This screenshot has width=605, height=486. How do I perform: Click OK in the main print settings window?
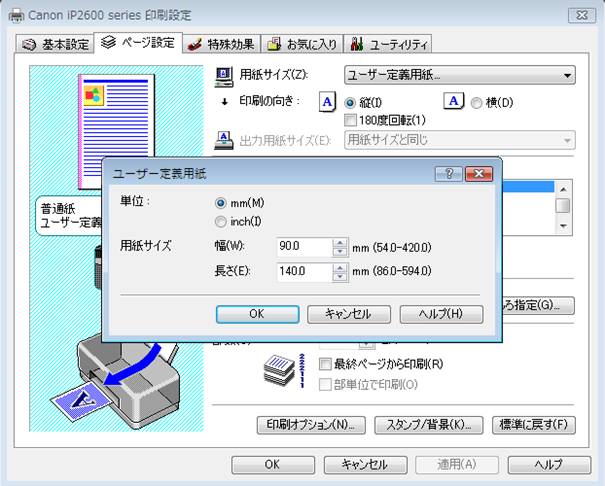(273, 465)
